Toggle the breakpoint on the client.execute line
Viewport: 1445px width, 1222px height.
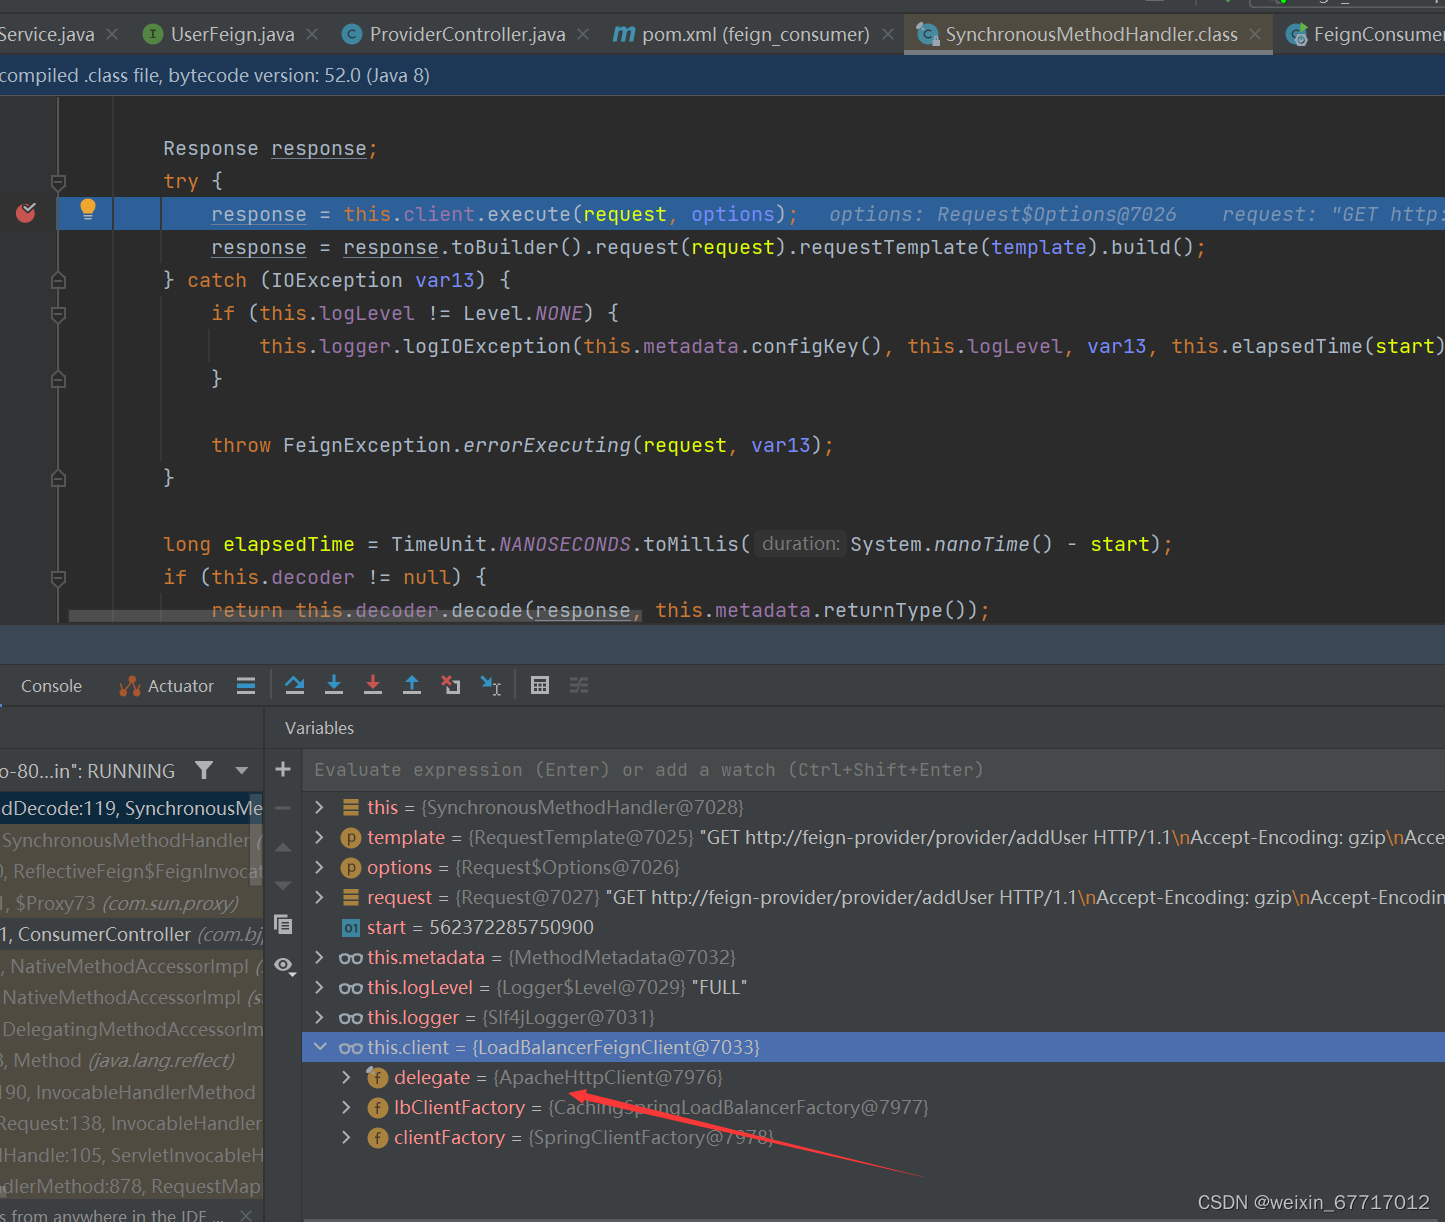27,212
